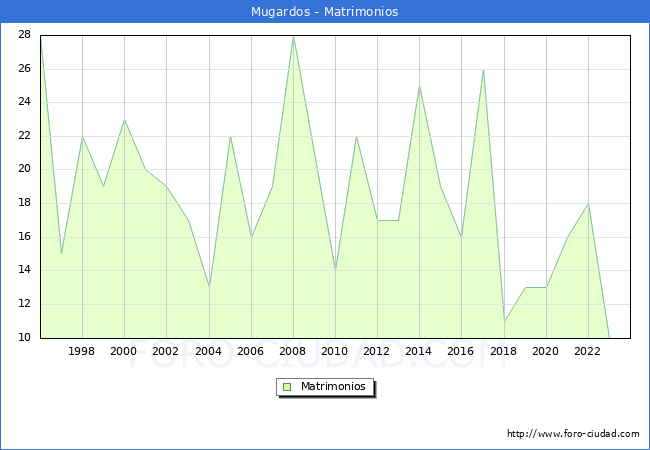Click the x-axis label 2012
This screenshot has height=450, width=650.
[x=376, y=351]
